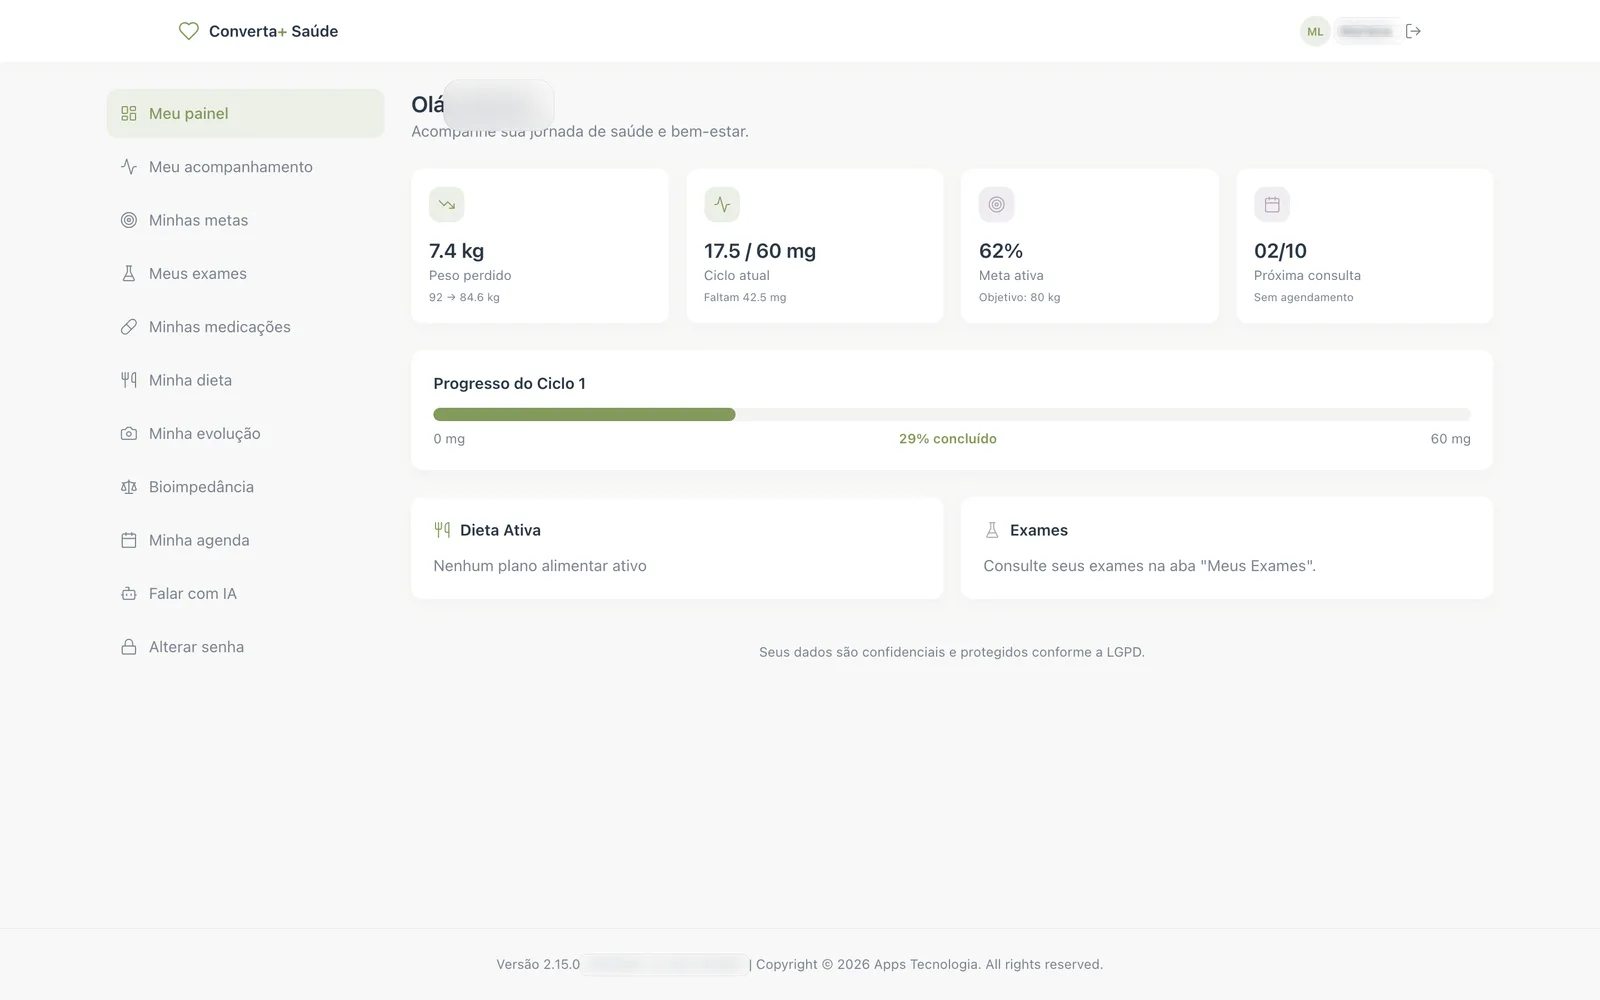1600x1000 pixels.
Task: Open the Bioimpedância section
Action: coord(246,487)
